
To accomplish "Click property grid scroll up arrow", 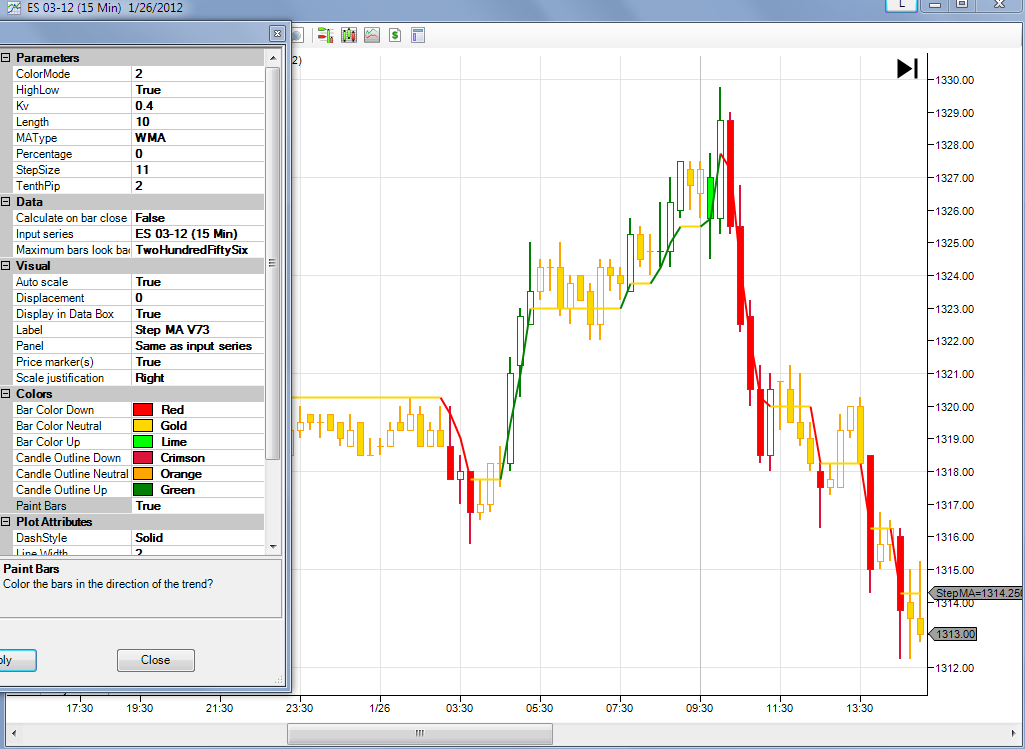I will [273, 58].
